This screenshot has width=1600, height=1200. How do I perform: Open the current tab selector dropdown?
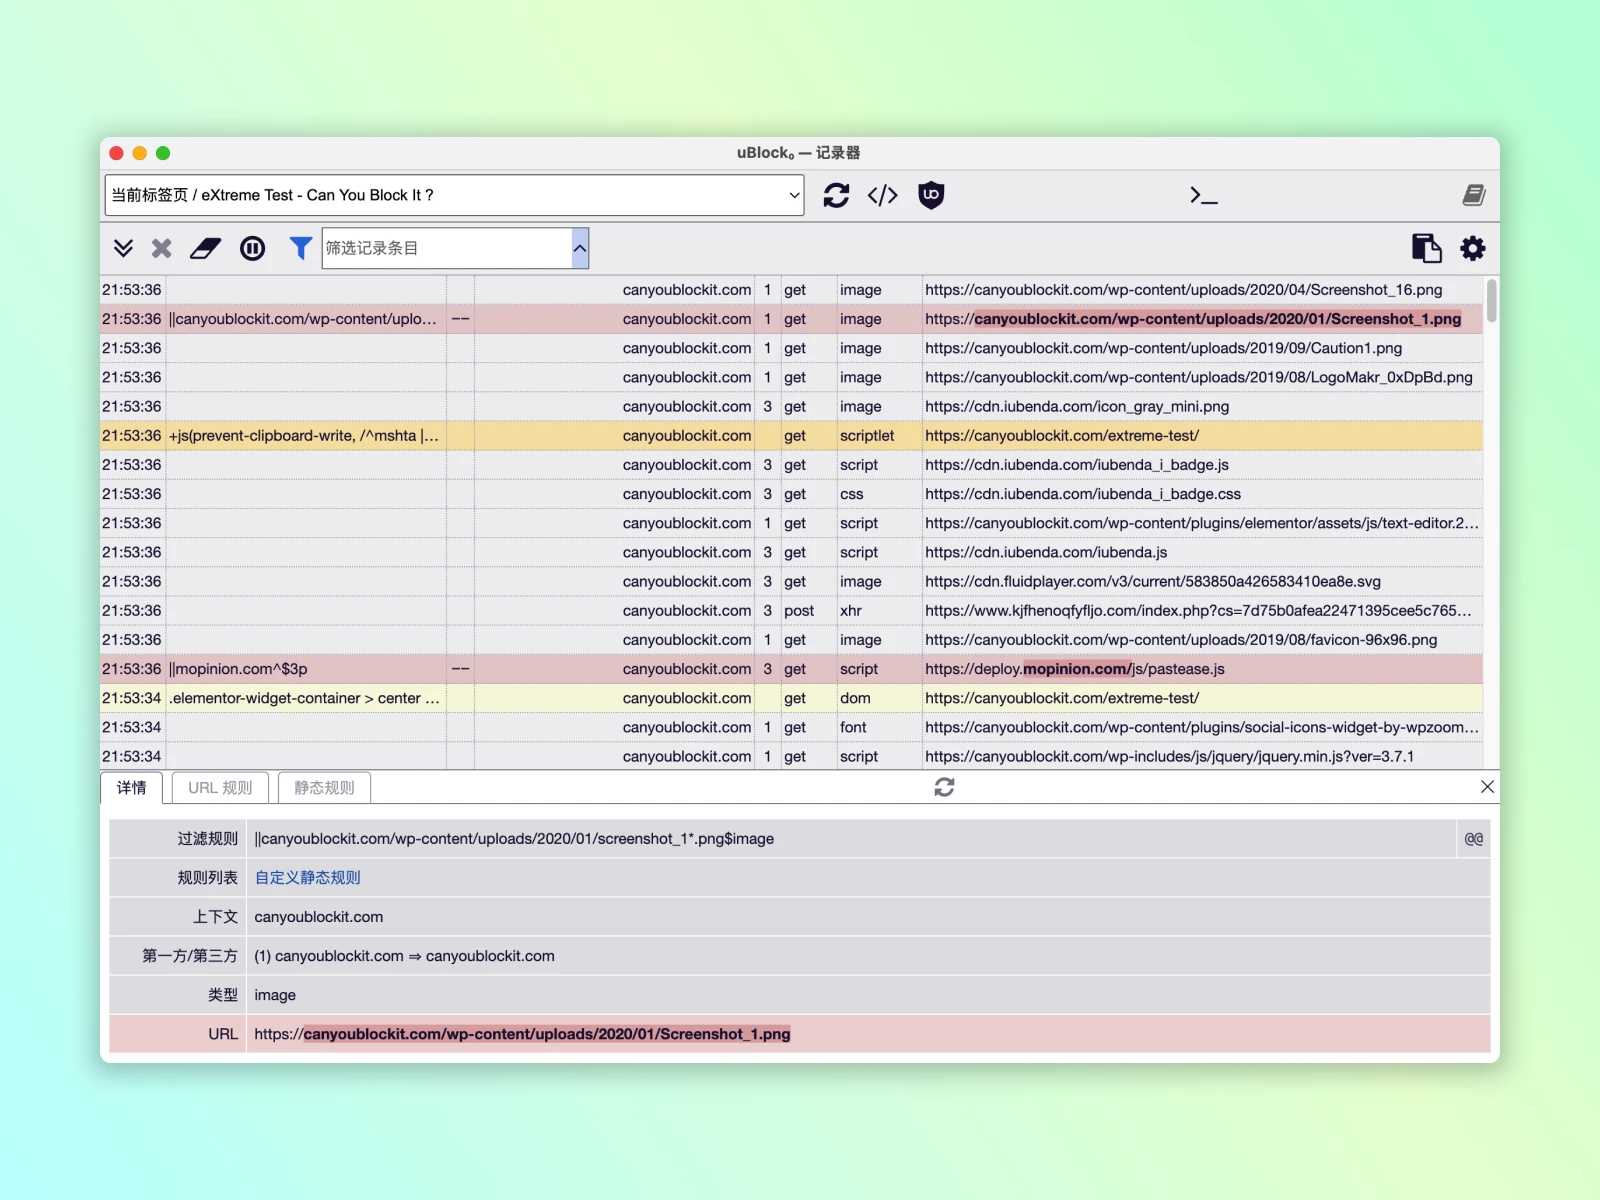click(455, 195)
